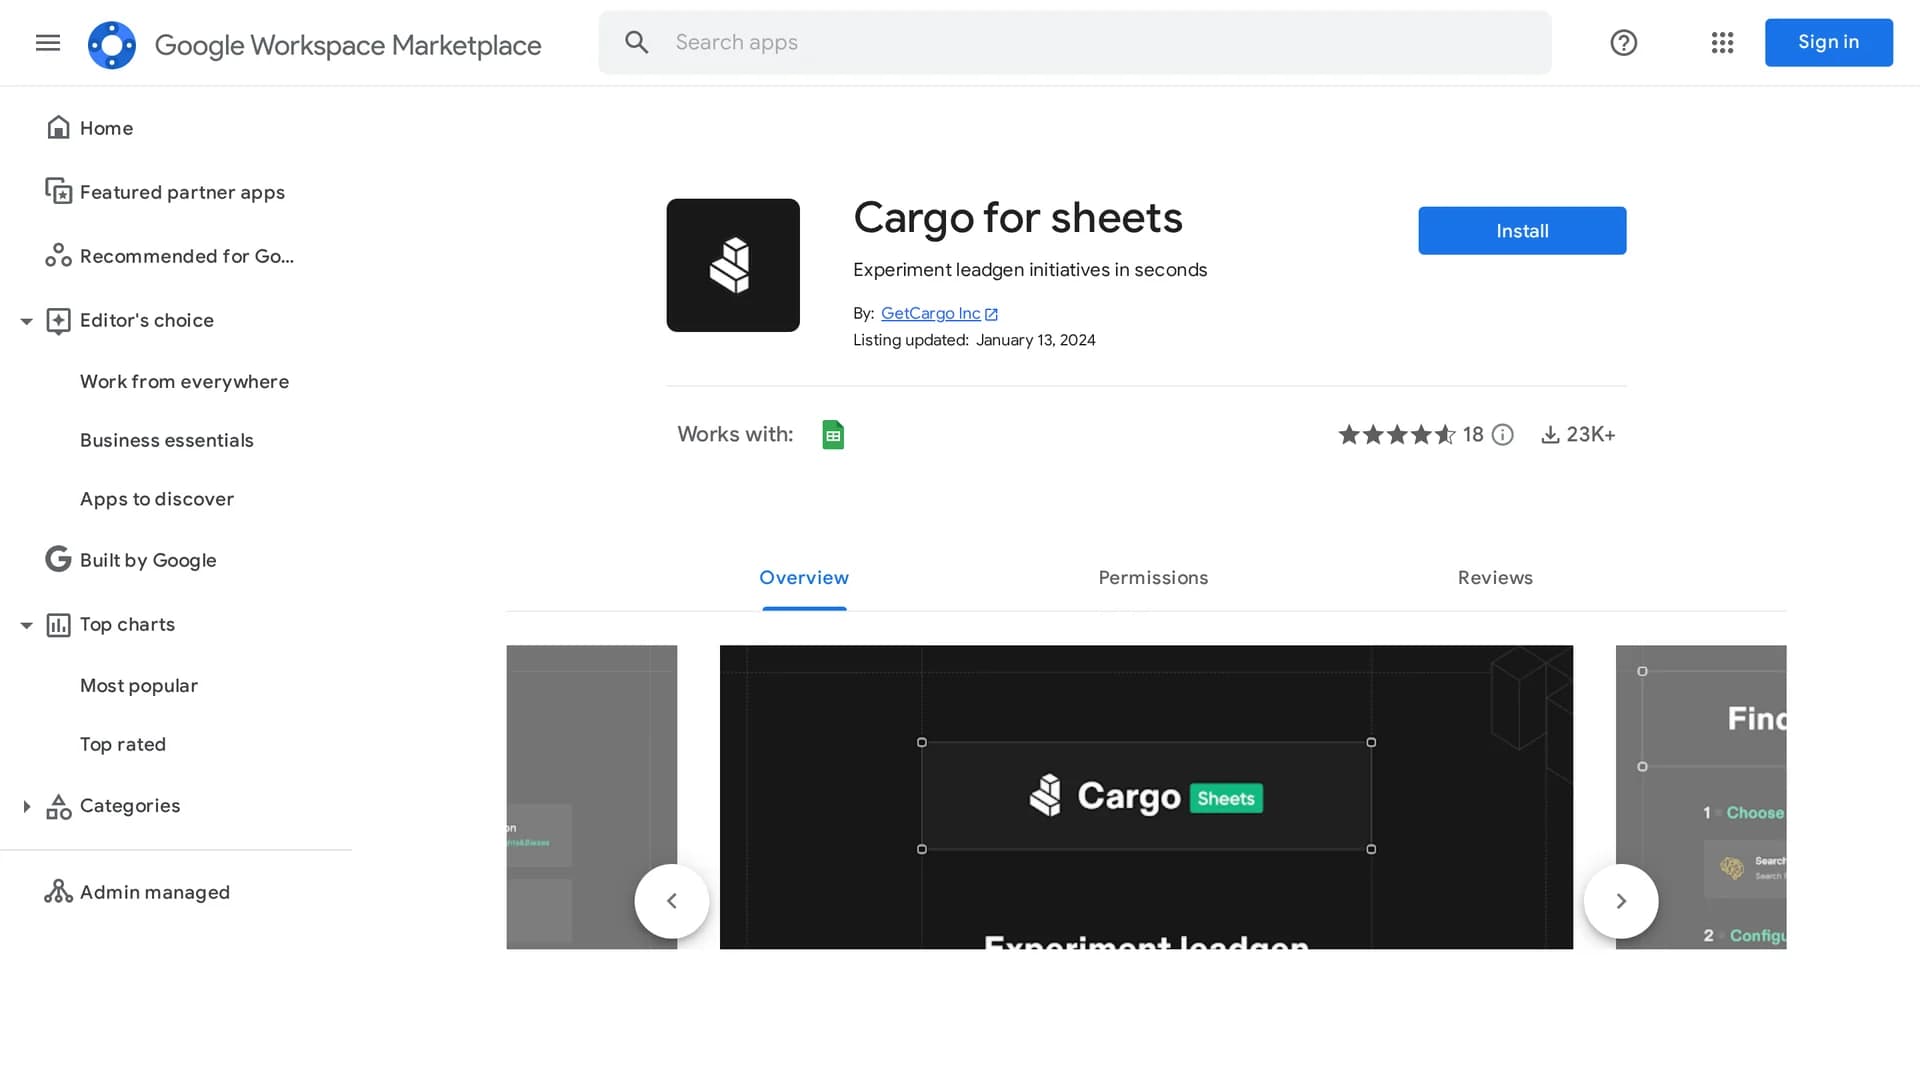Click the star rating display
Image resolution: width=1920 pixels, height=1080 pixels.
(x=1397, y=434)
